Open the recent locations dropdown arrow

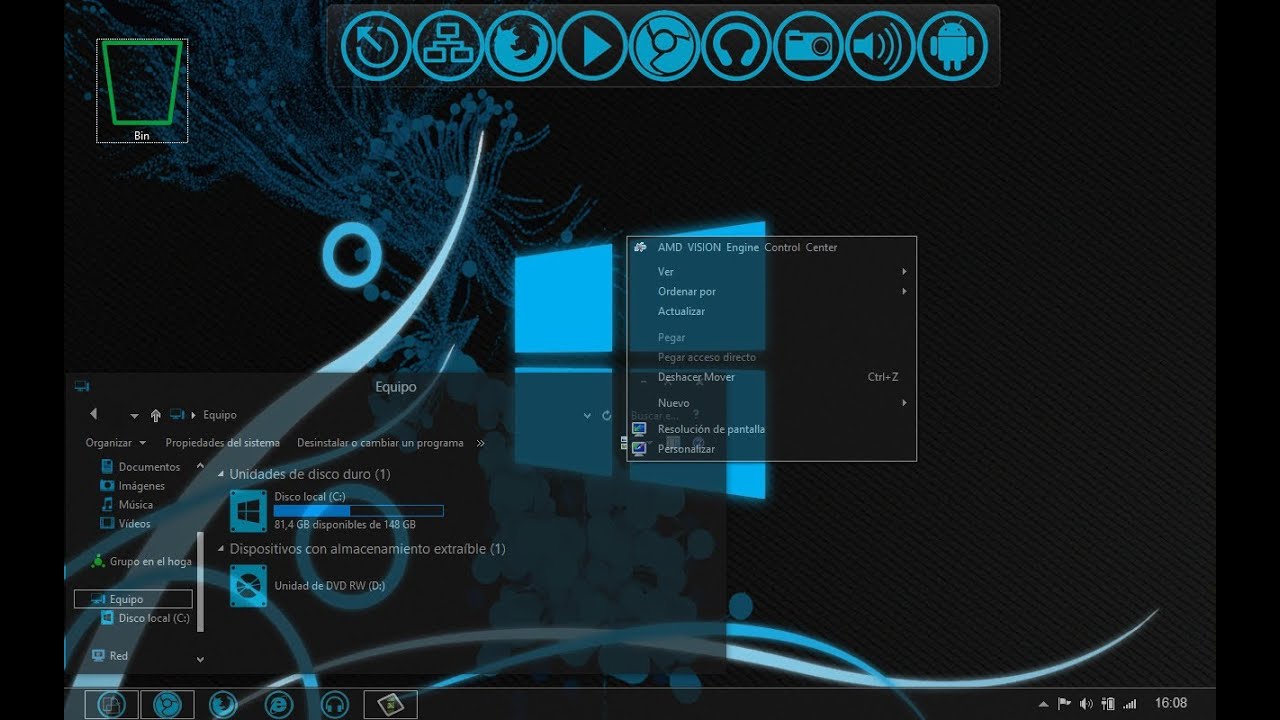point(134,416)
